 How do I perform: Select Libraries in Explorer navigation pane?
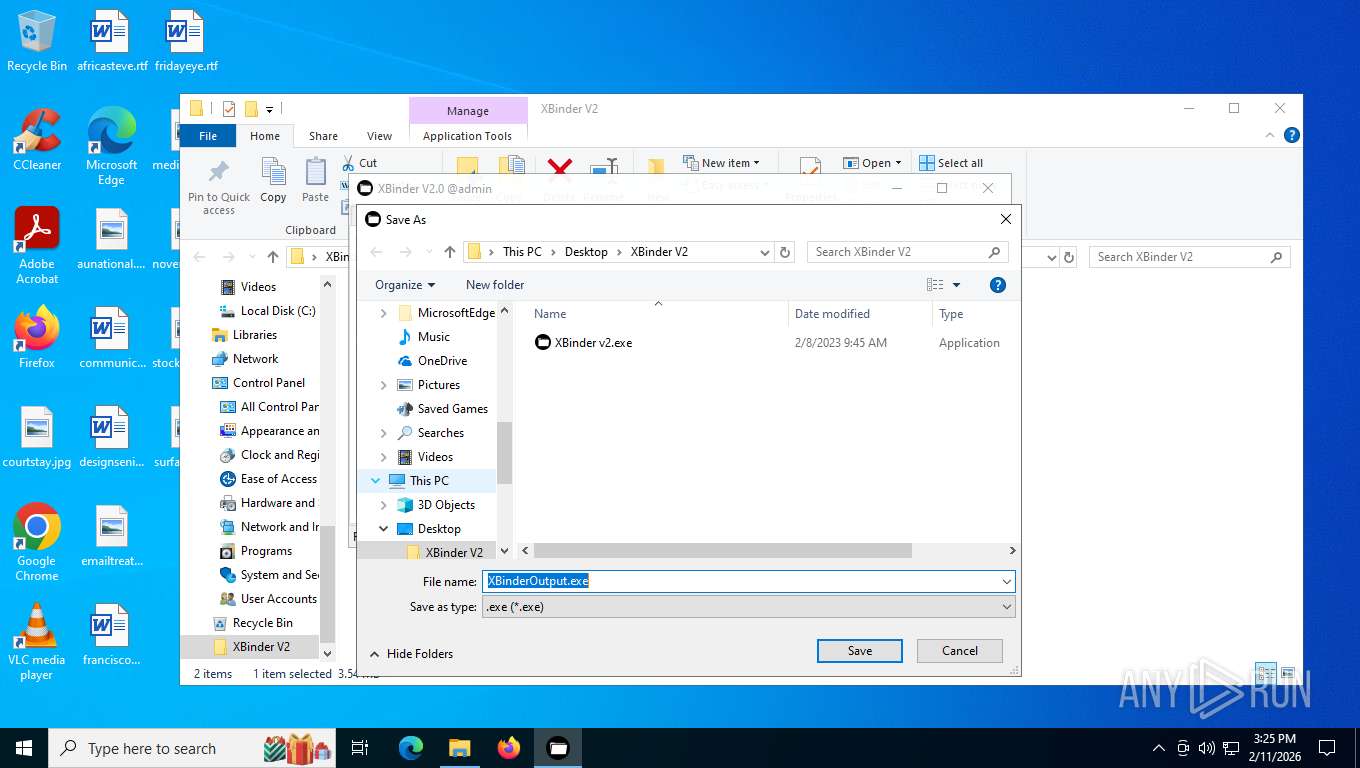tap(244, 335)
